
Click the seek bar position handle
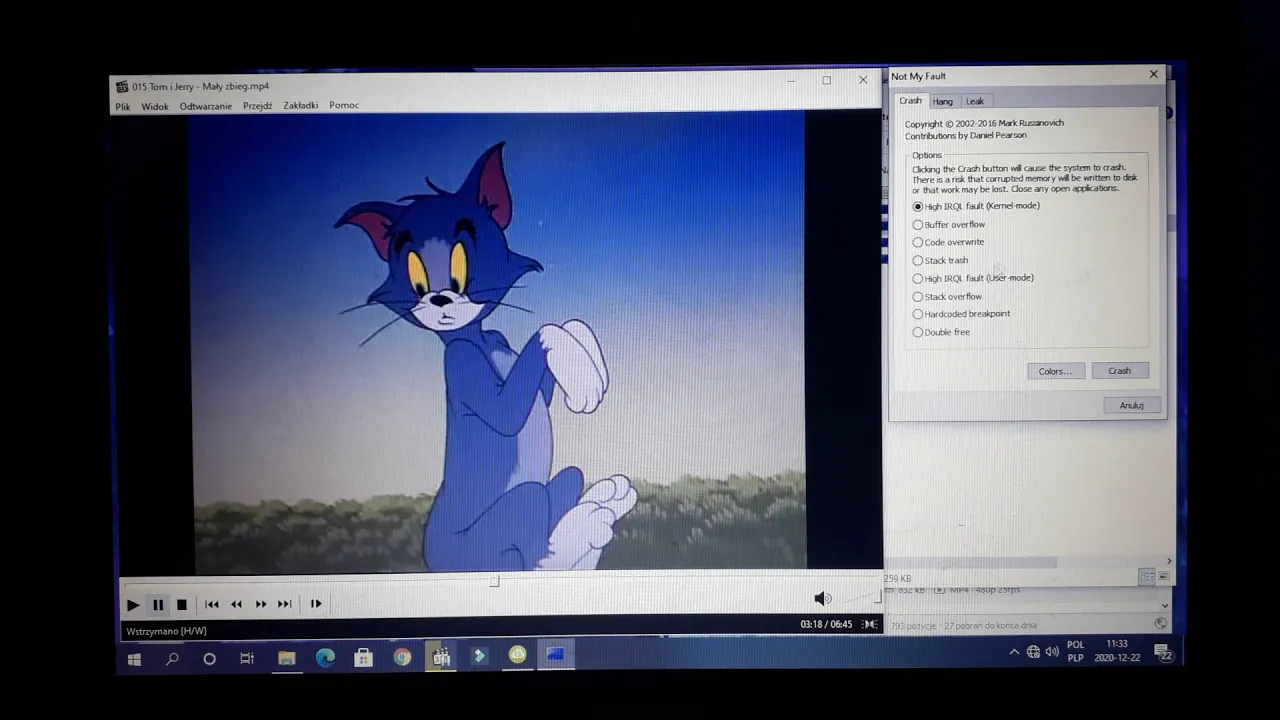494,580
